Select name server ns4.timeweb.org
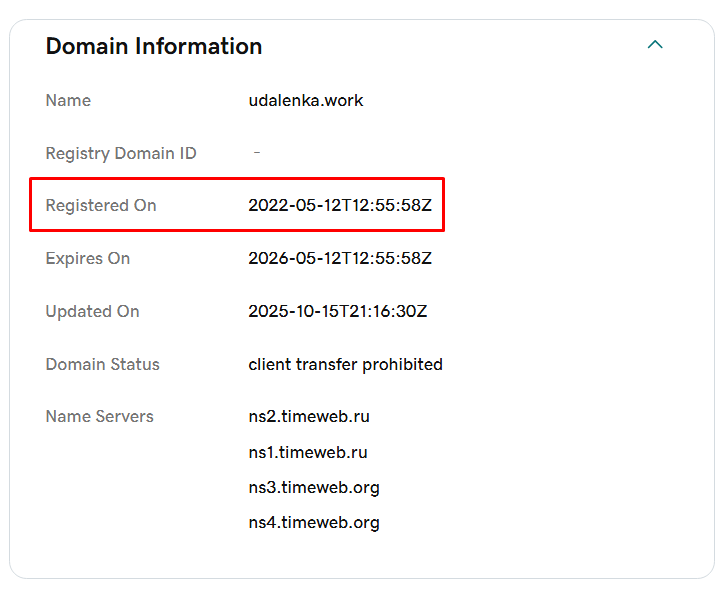The image size is (725, 590). 314,522
